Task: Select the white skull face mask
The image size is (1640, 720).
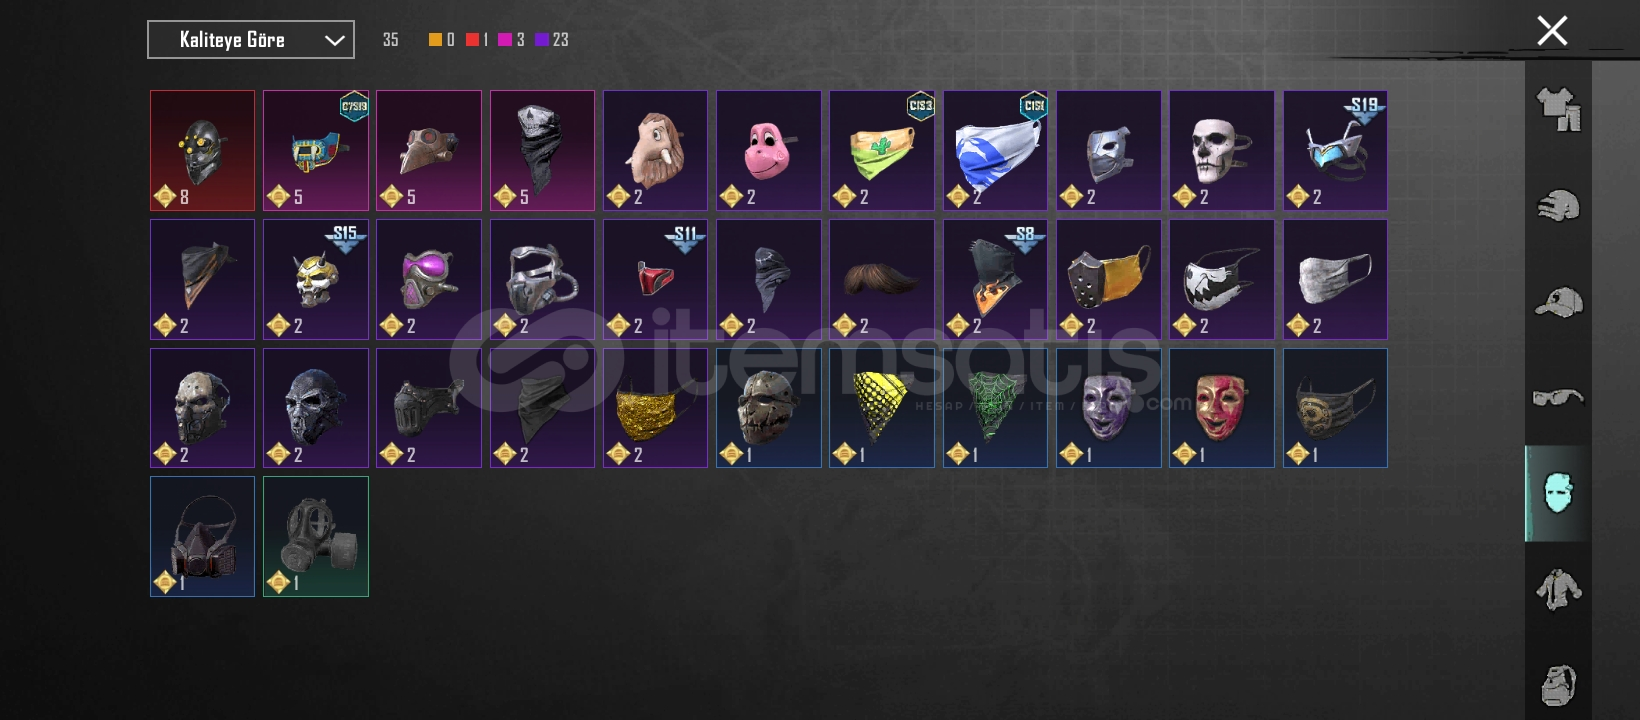Action: pos(1221,151)
